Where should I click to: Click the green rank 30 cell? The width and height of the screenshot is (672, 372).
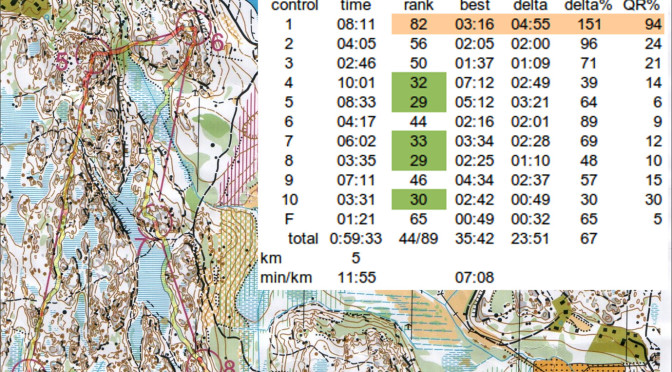tap(419, 199)
